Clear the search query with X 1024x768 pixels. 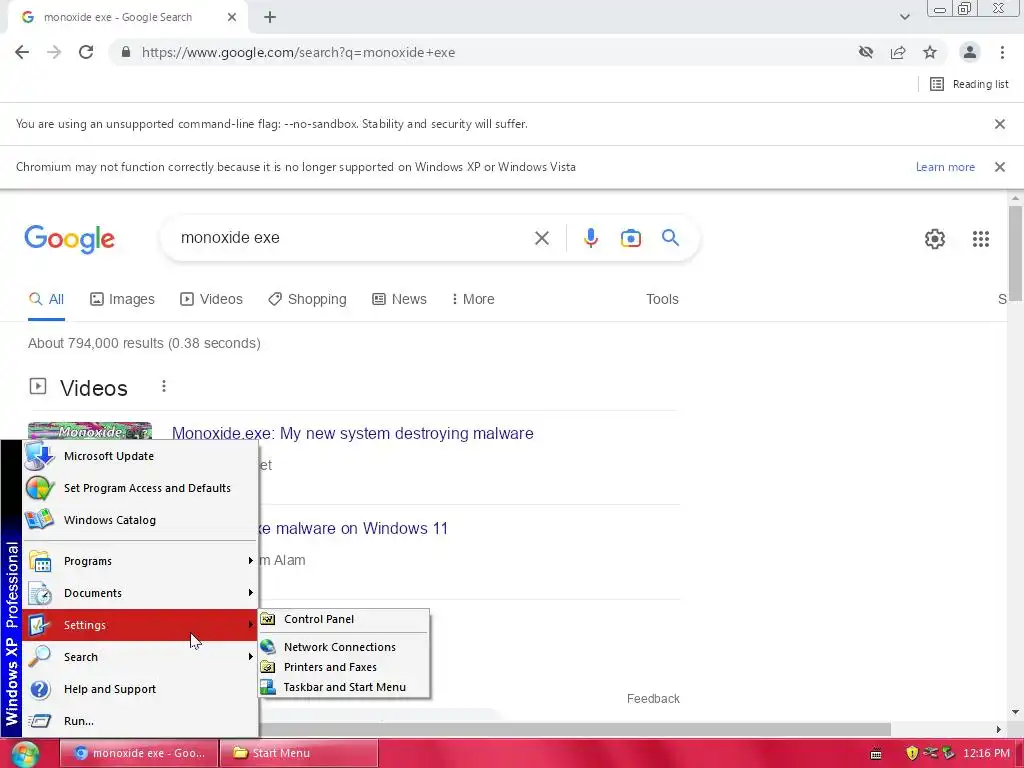[541, 238]
